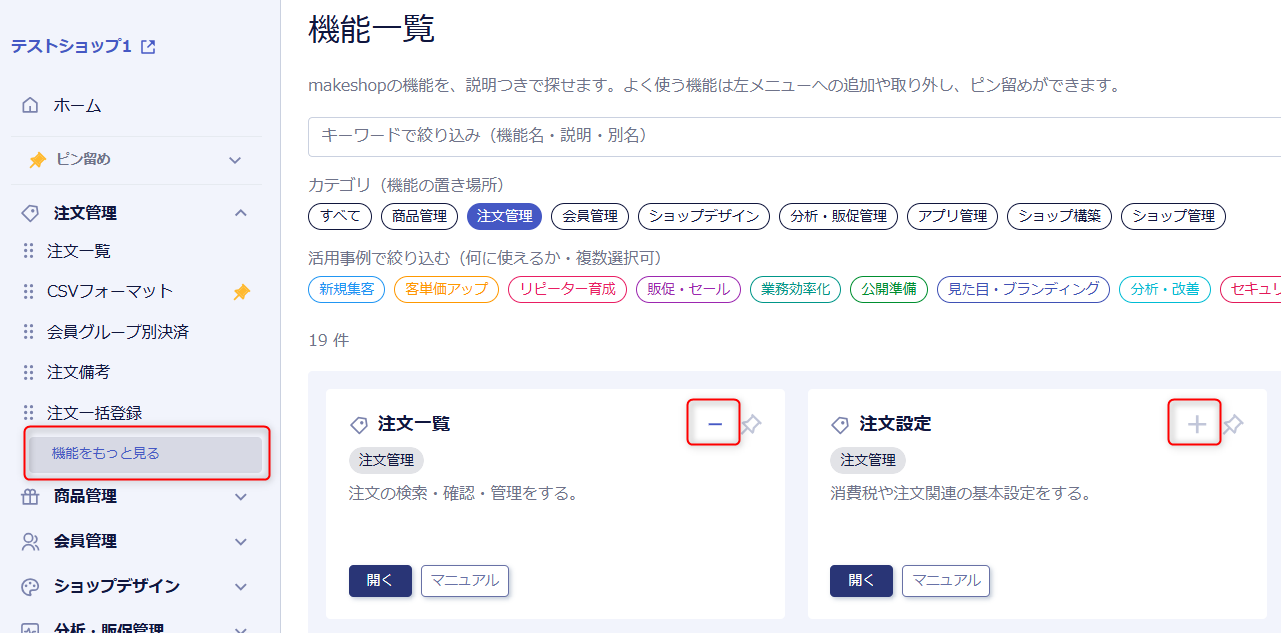This screenshot has height=633, width=1281.
Task: Toggle the リピーター育成 use-case filter
Action: (x=567, y=290)
